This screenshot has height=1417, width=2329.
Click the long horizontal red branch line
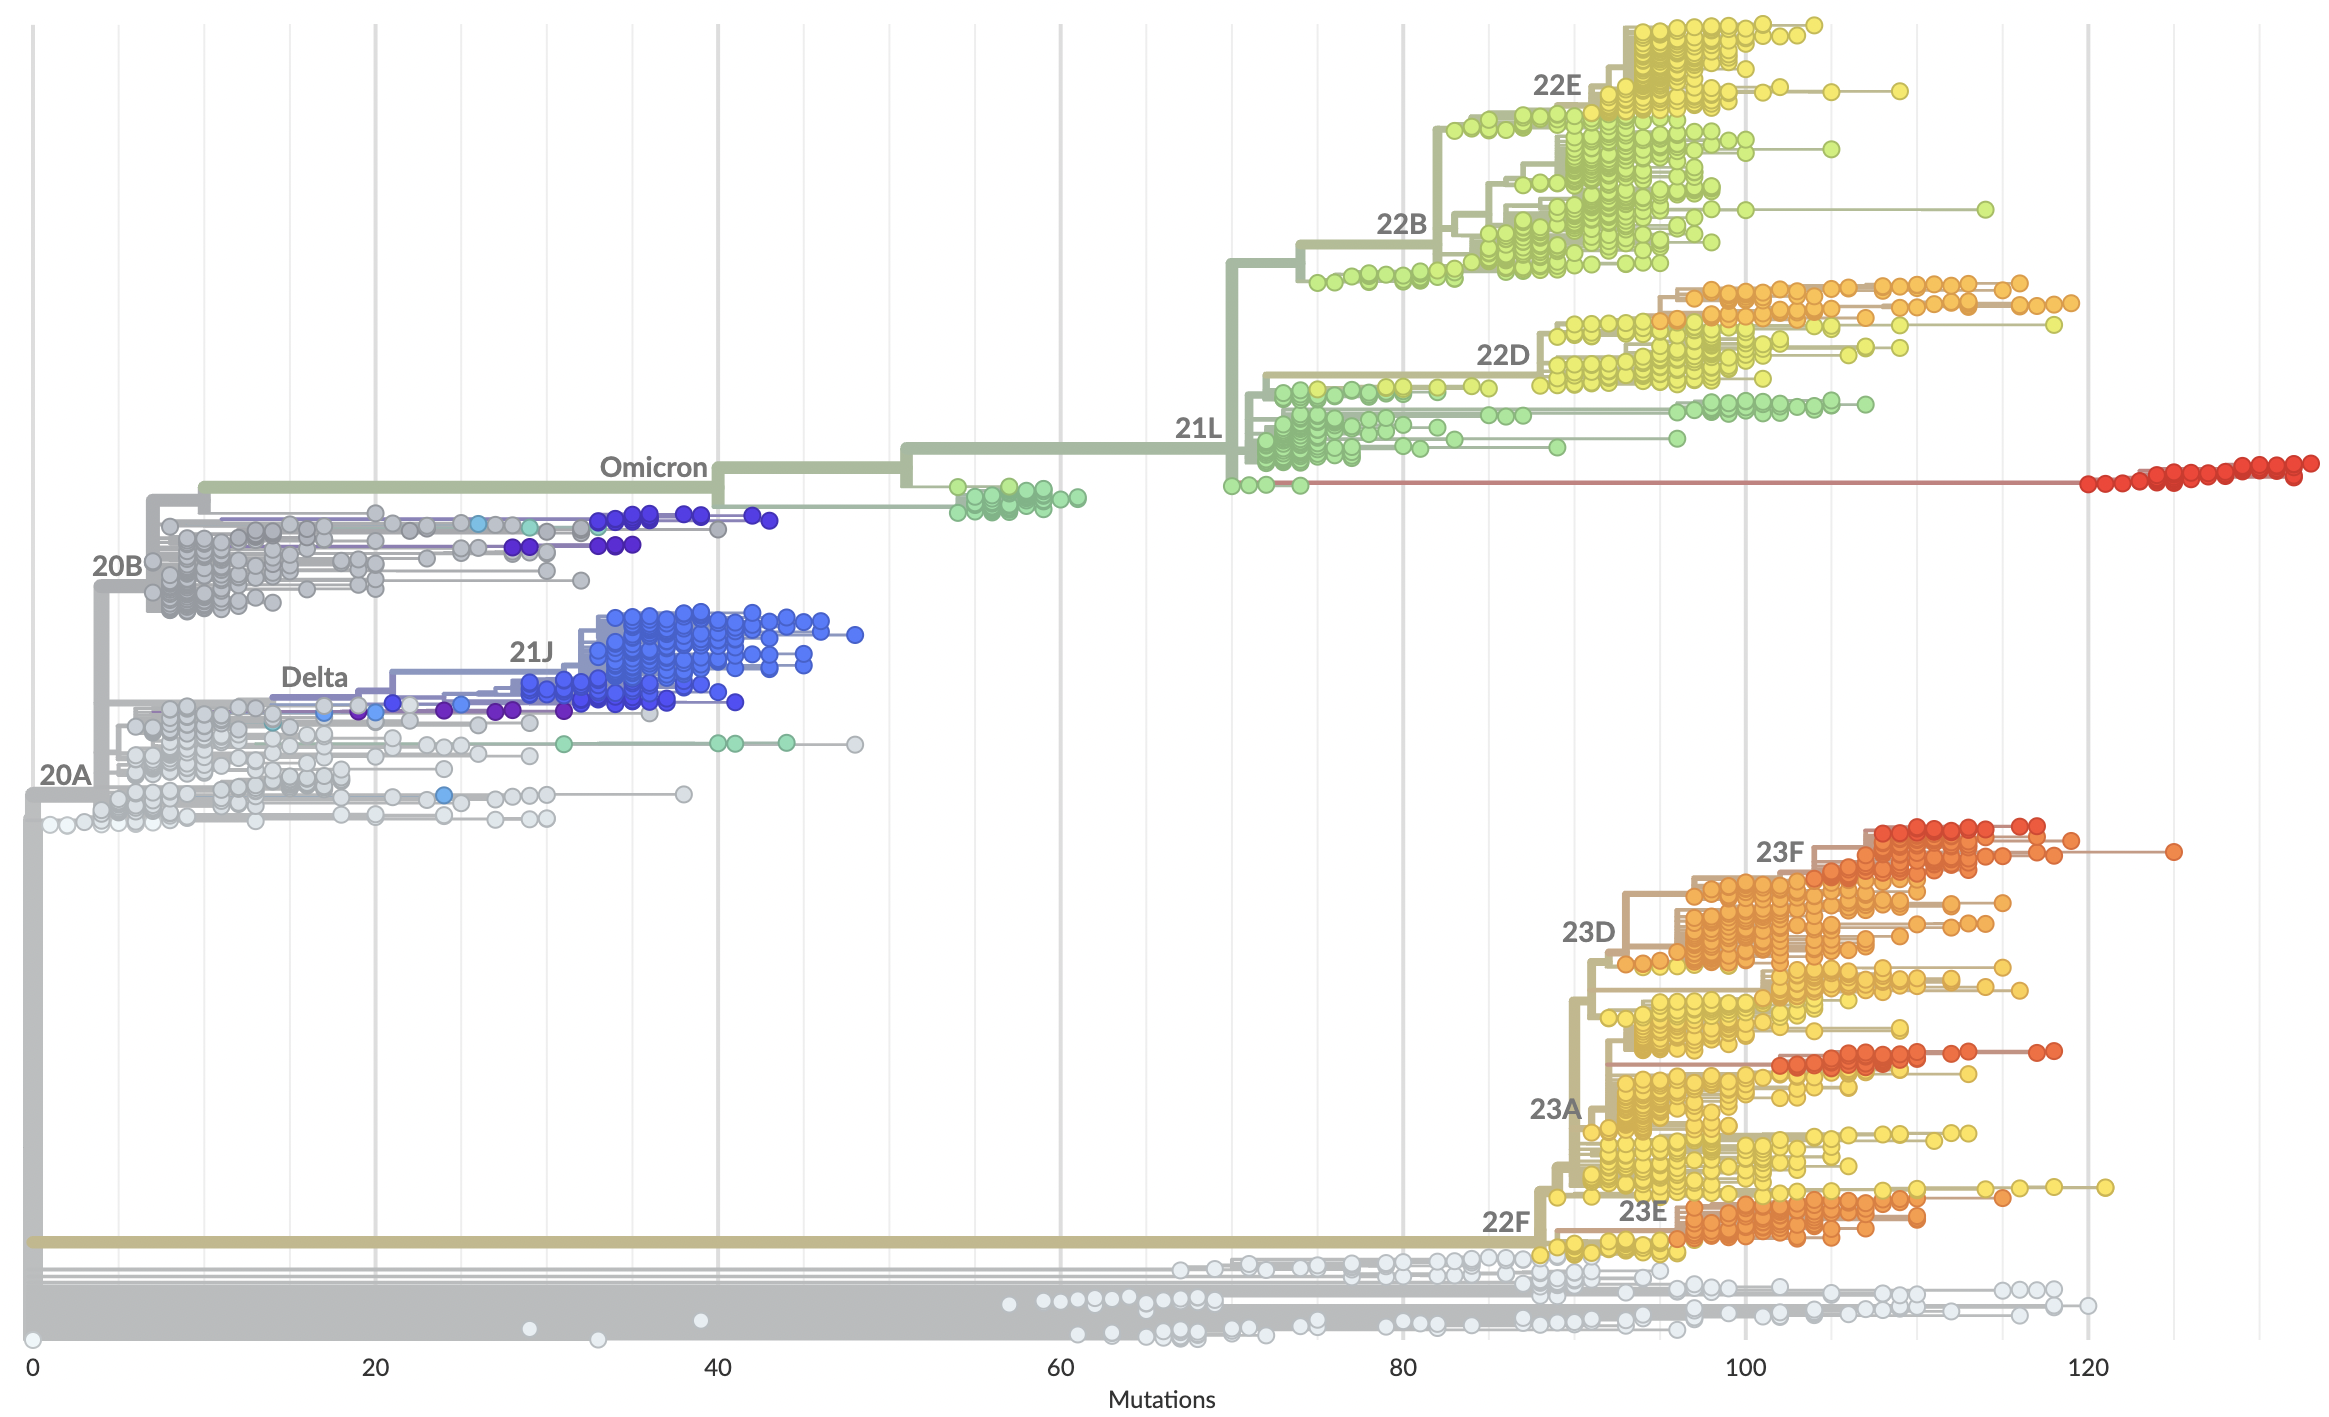point(1700,483)
